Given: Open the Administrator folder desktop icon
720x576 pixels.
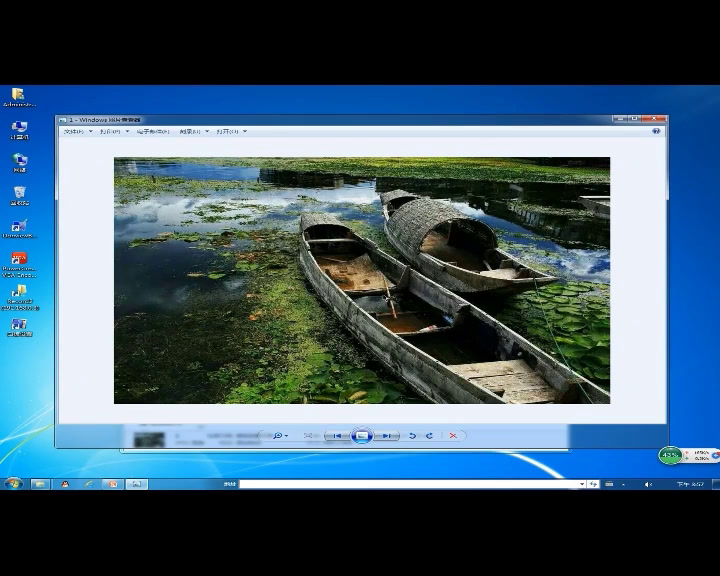Looking at the screenshot, I should click(x=19, y=97).
